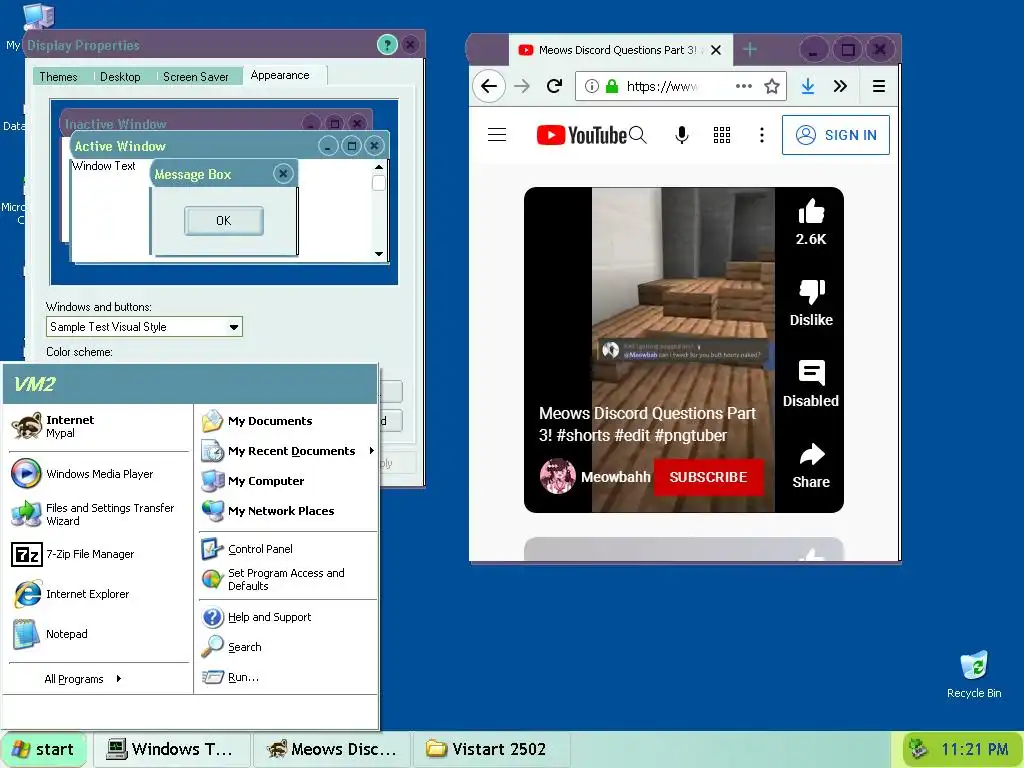Open Internet Mypal from Start menu
The image size is (1024, 768).
click(98, 426)
